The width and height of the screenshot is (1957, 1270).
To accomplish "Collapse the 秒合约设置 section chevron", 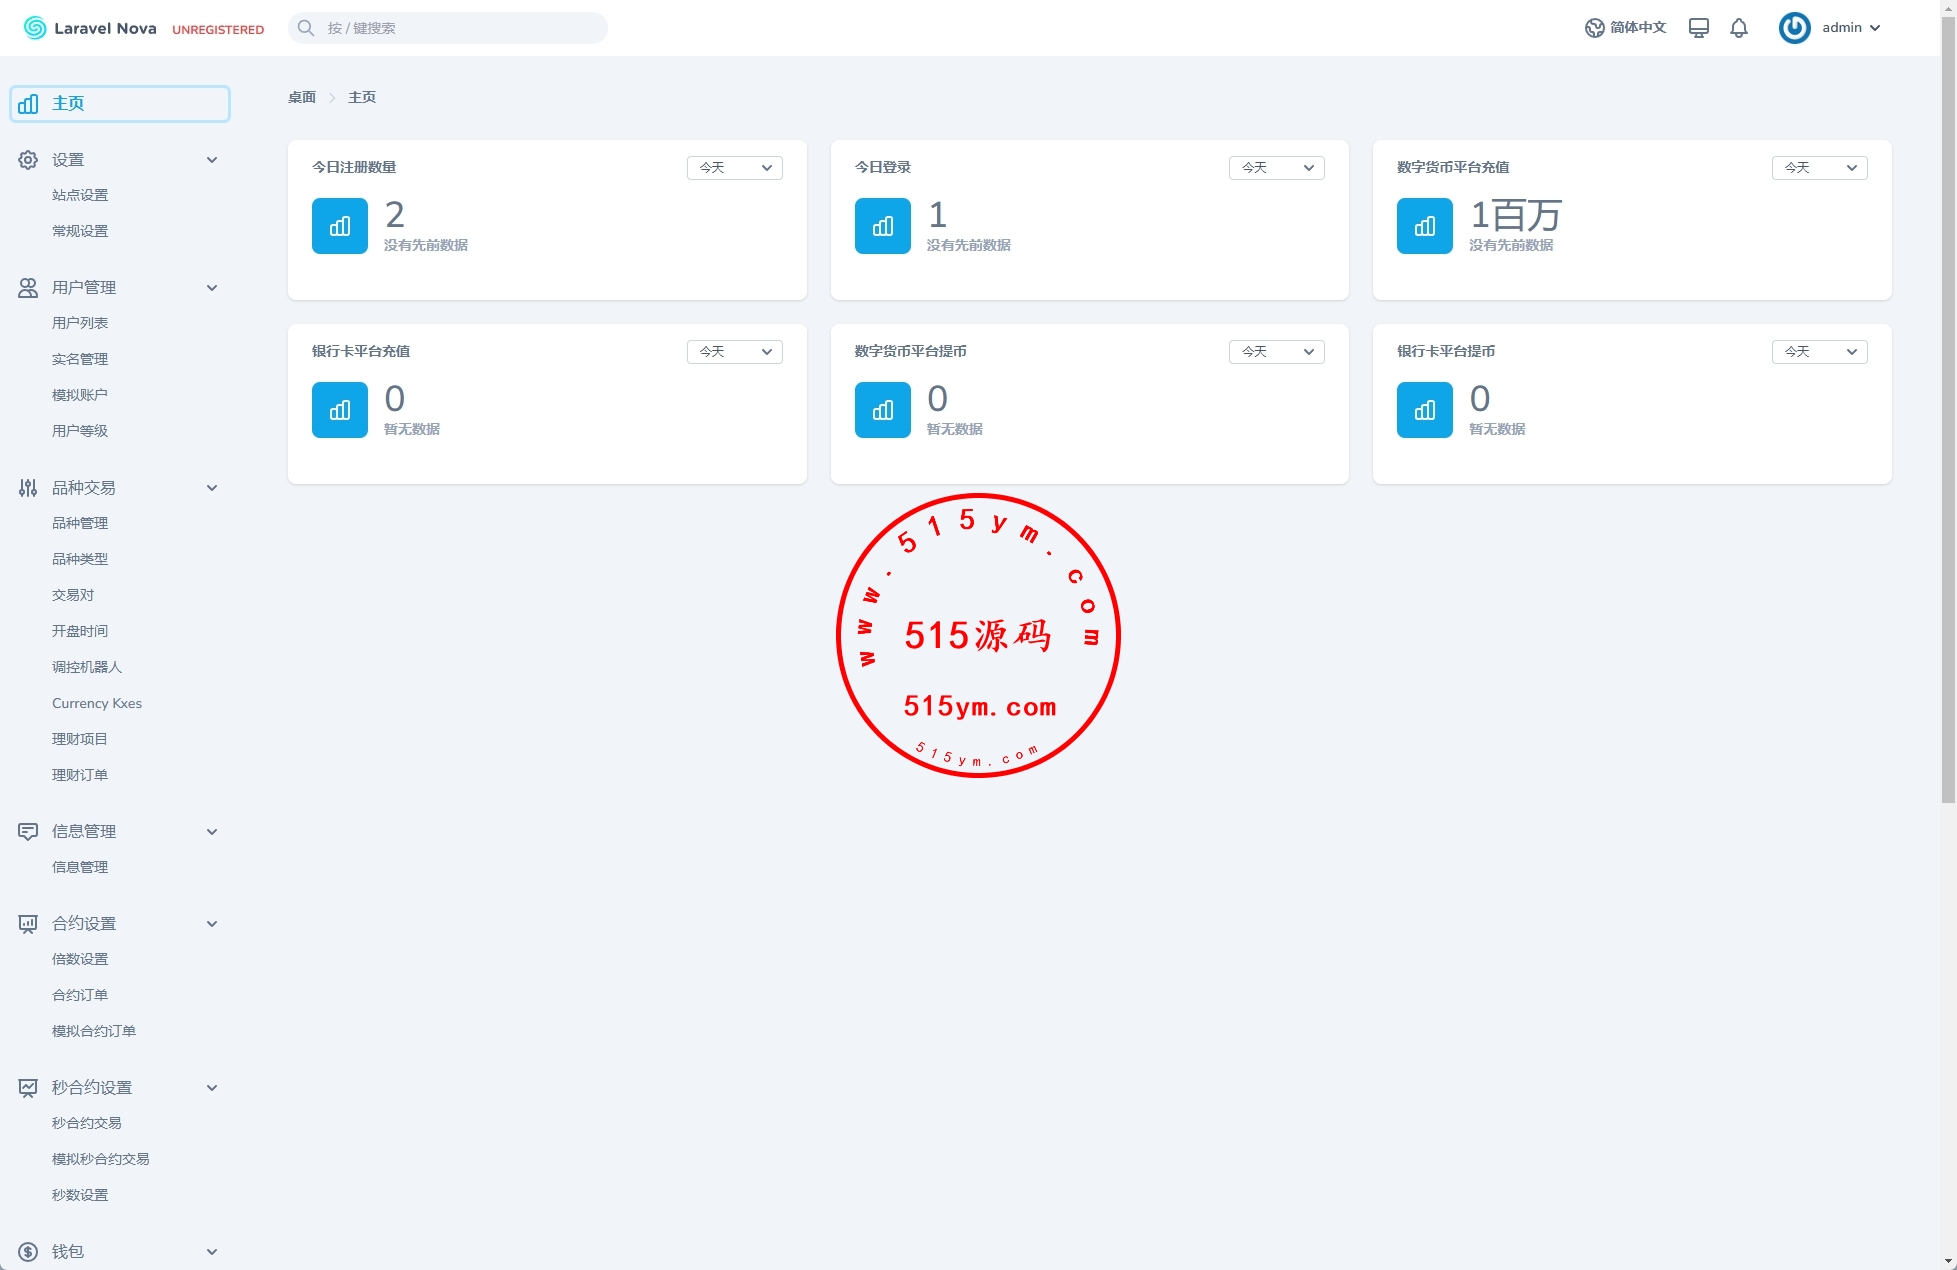I will click(x=212, y=1088).
